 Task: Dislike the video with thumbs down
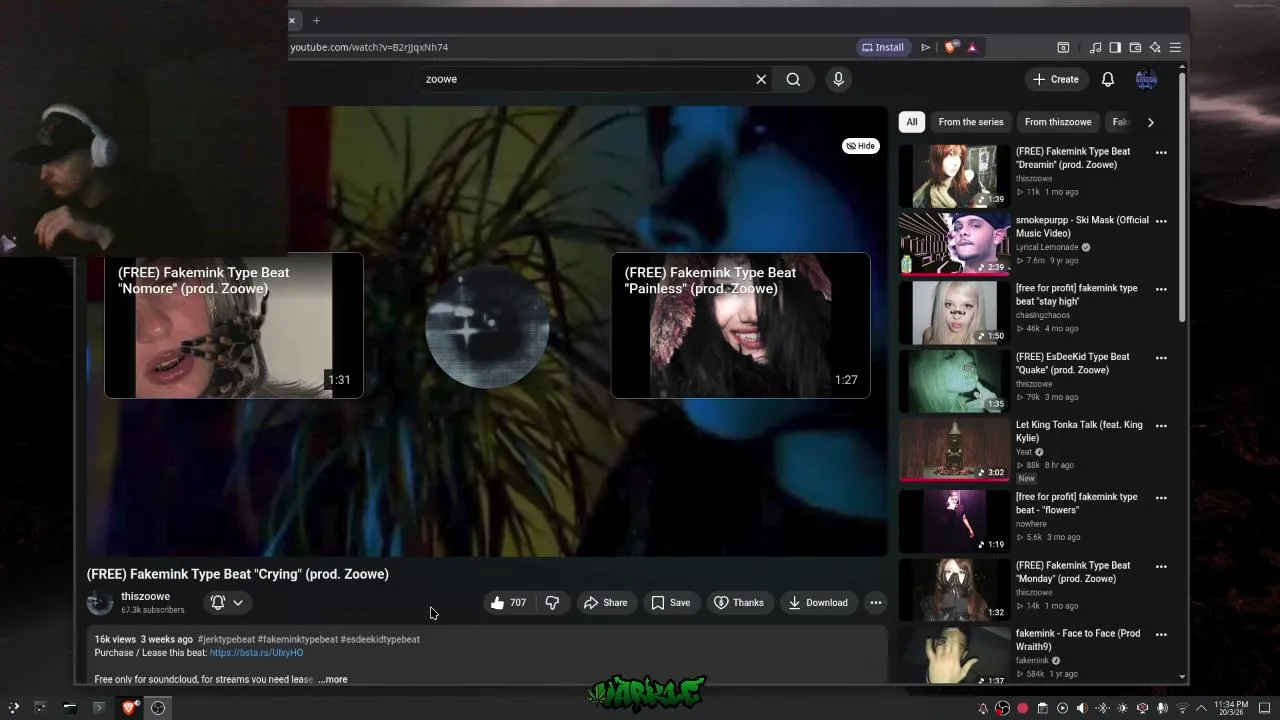(x=552, y=602)
